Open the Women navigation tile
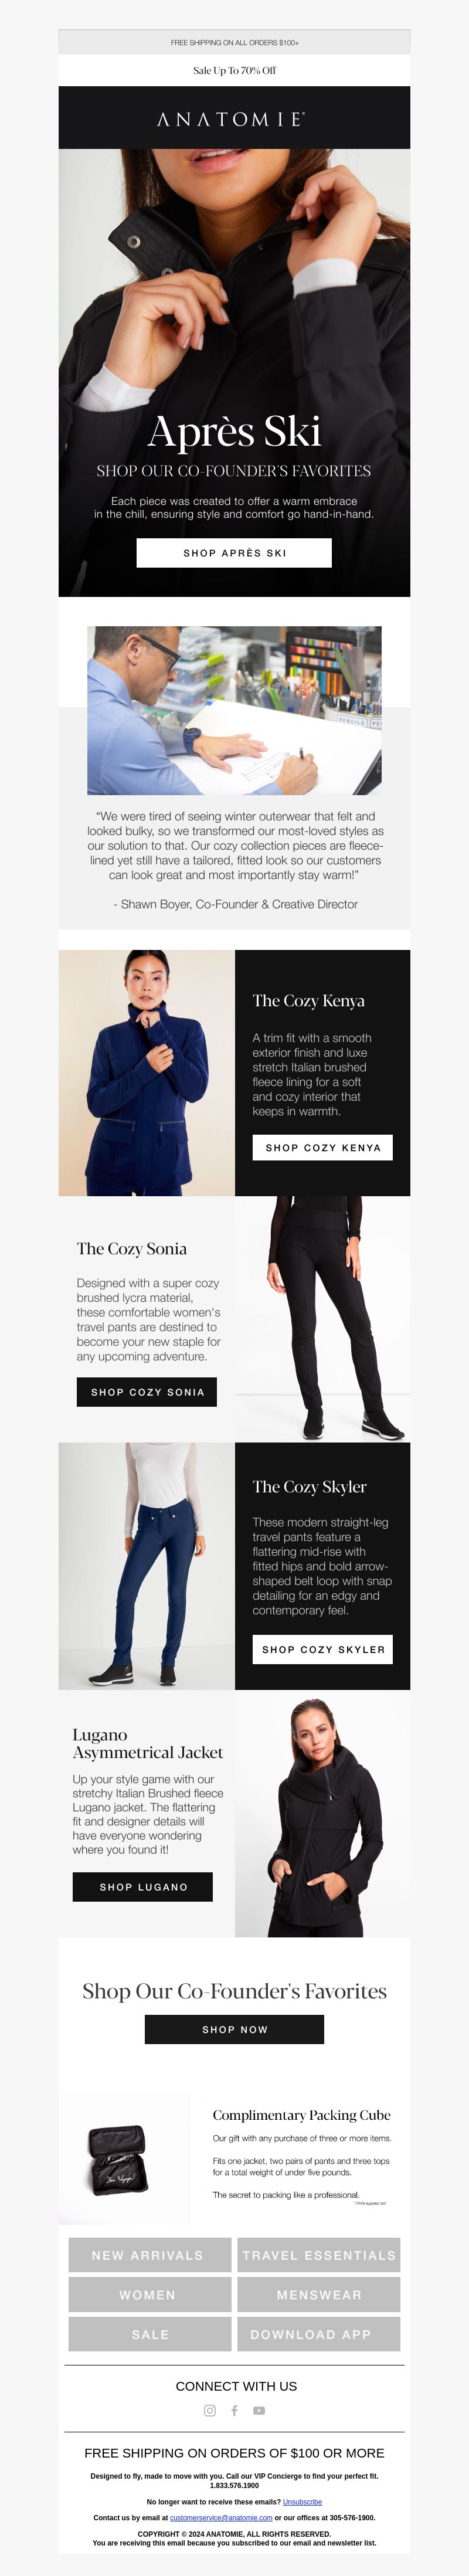This screenshot has height=2576, width=469. click(150, 2295)
